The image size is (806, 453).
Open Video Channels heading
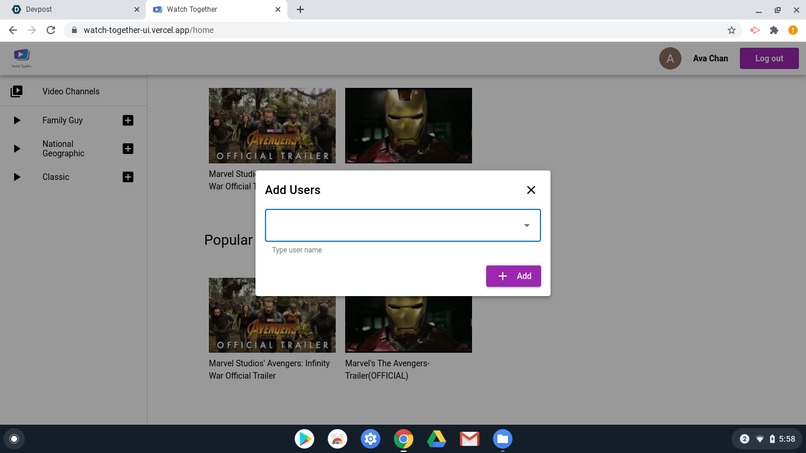pos(71,91)
